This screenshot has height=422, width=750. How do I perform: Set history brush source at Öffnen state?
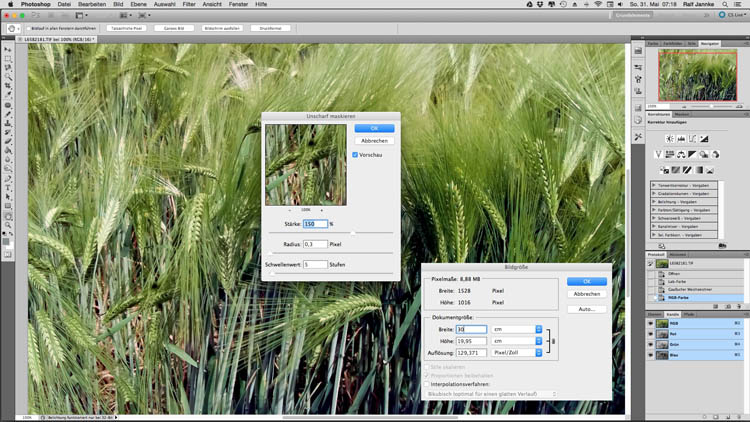click(x=651, y=274)
